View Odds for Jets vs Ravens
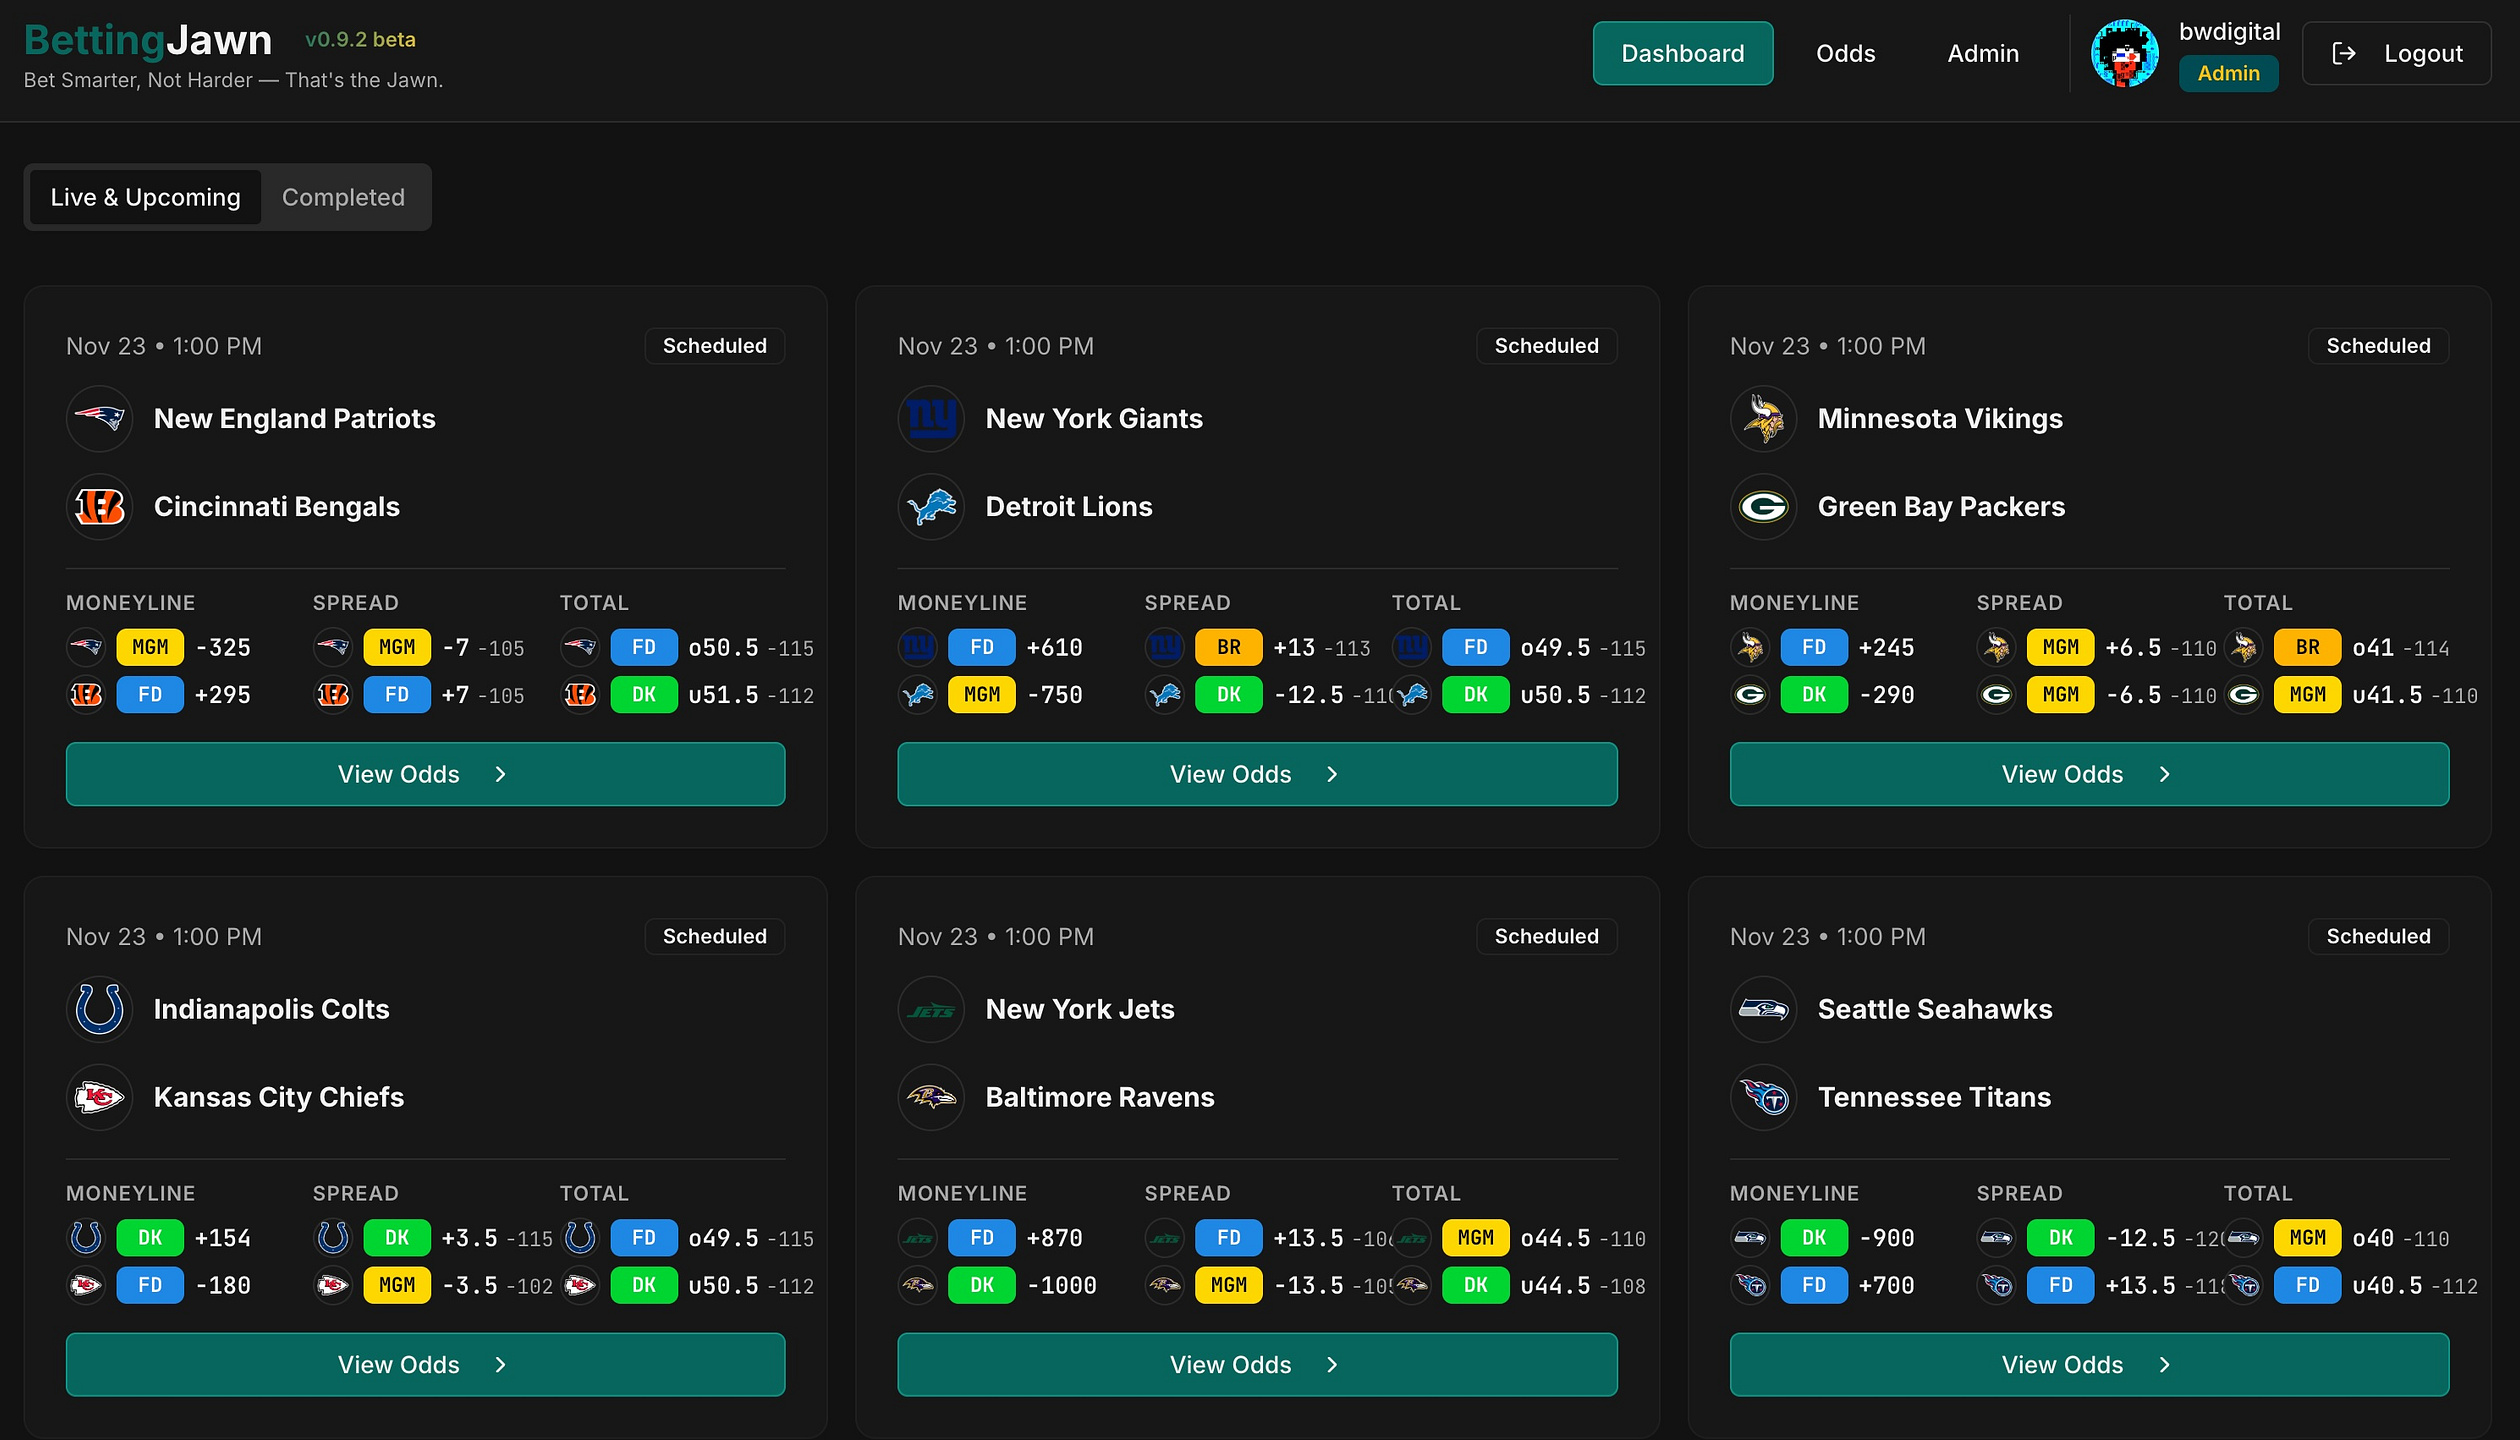 pos(1258,1365)
